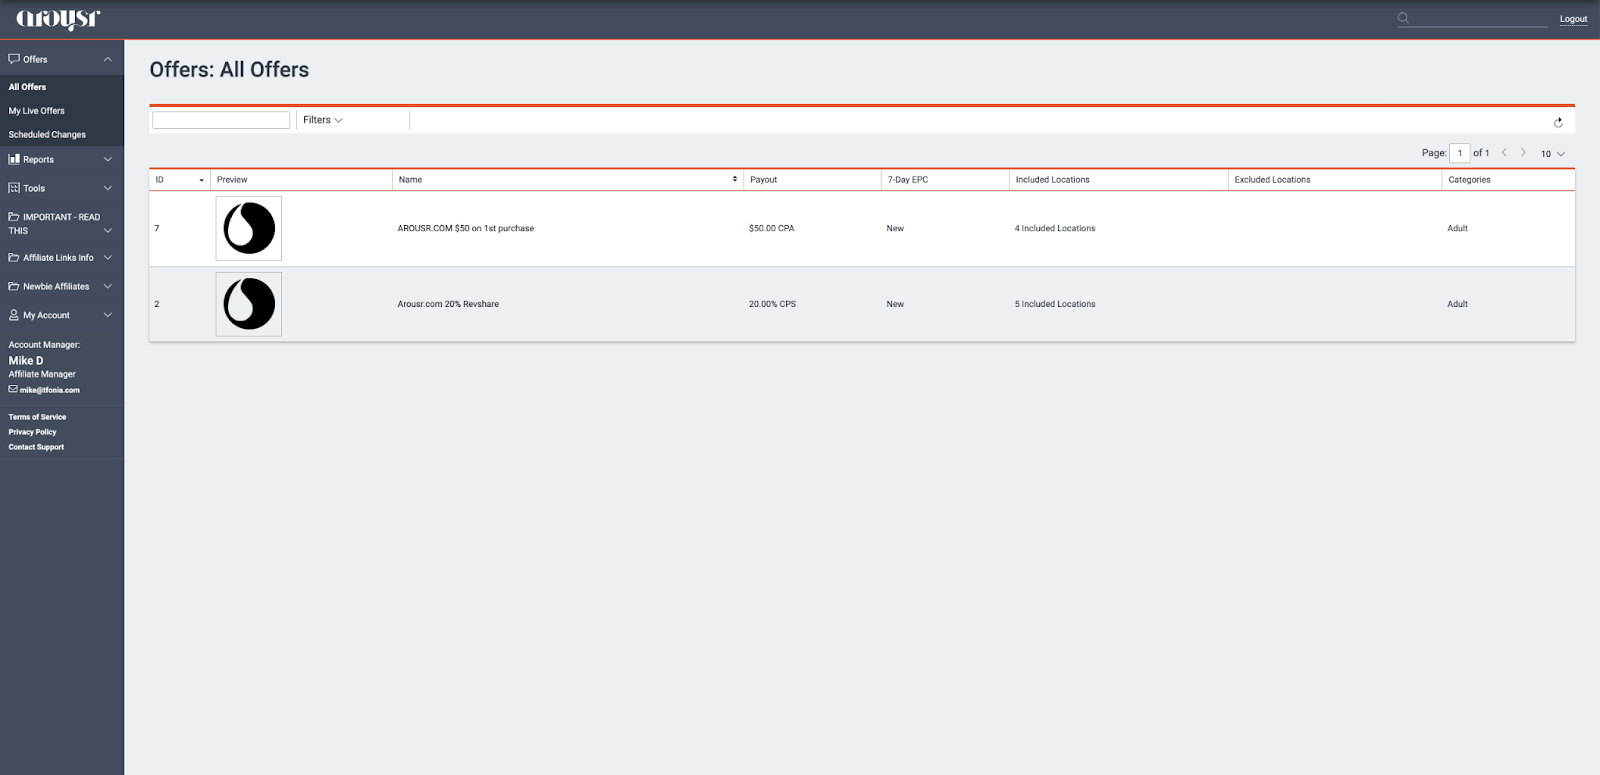
Task: Sort by ID column arrow
Action: [202, 181]
